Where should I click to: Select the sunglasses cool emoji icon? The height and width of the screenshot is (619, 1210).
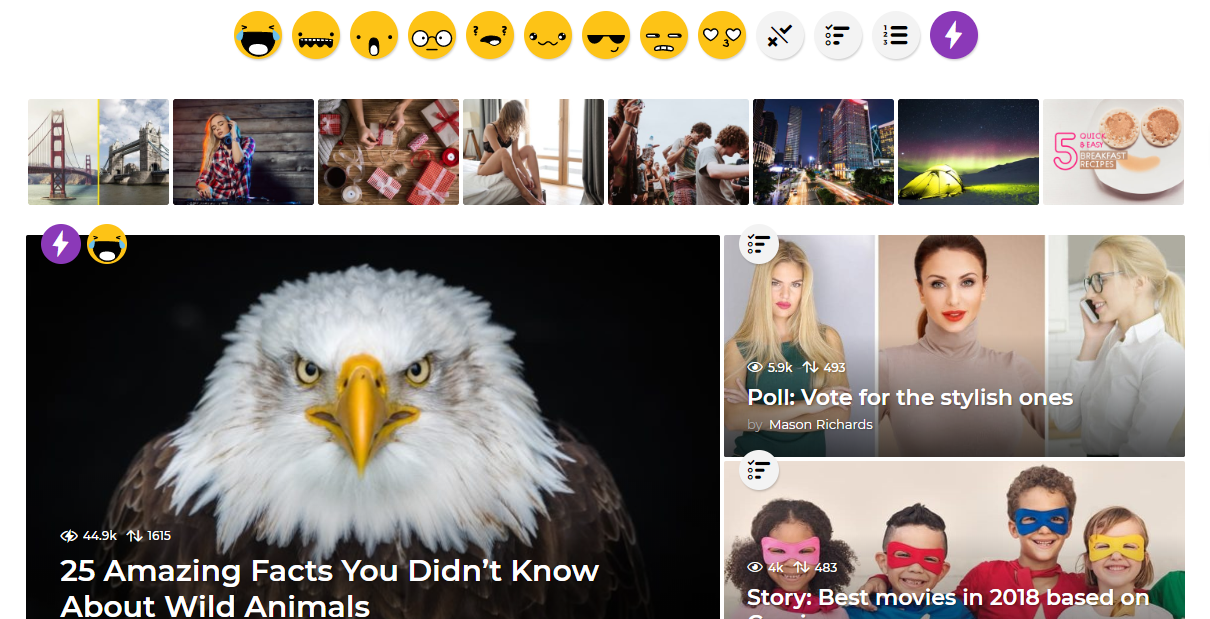click(606, 36)
